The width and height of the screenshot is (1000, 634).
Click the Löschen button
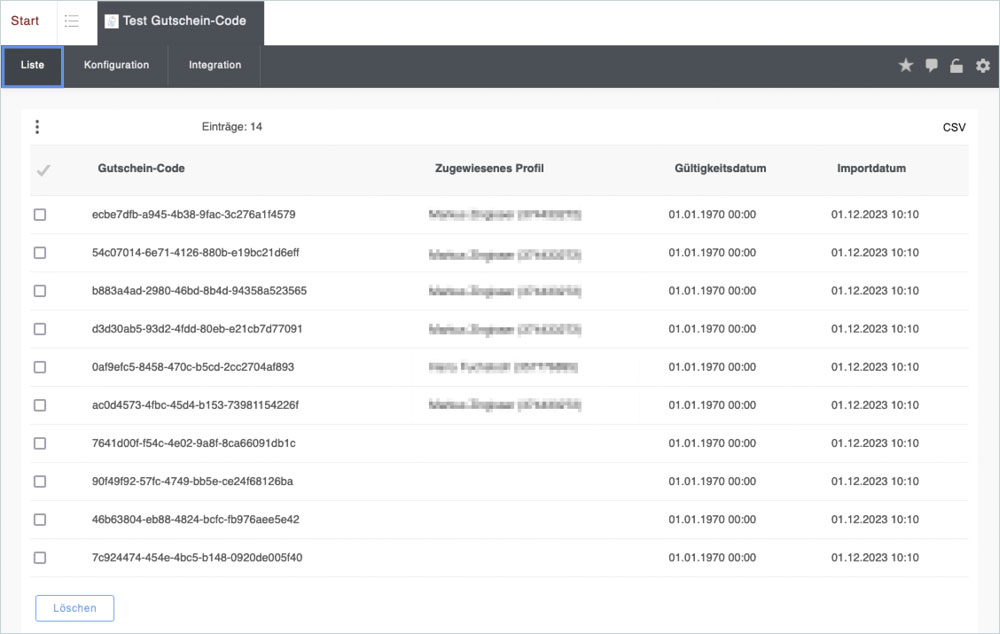point(75,608)
